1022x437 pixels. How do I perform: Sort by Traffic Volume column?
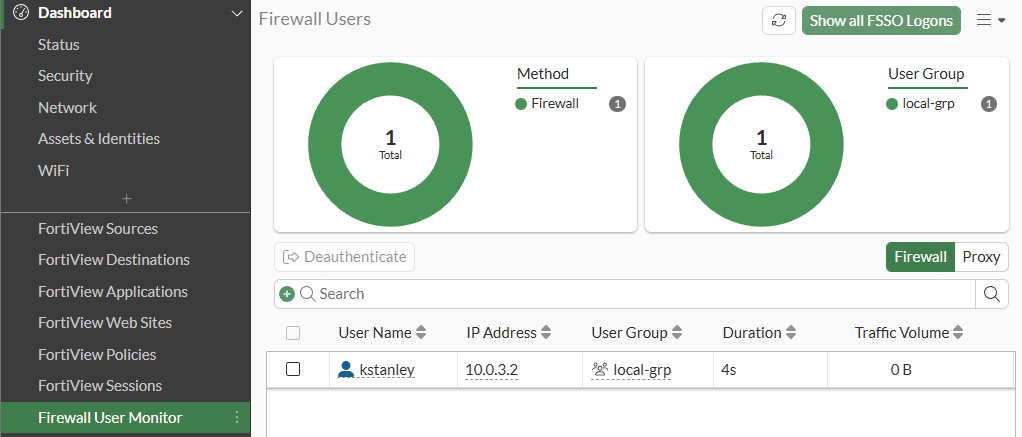tap(909, 333)
